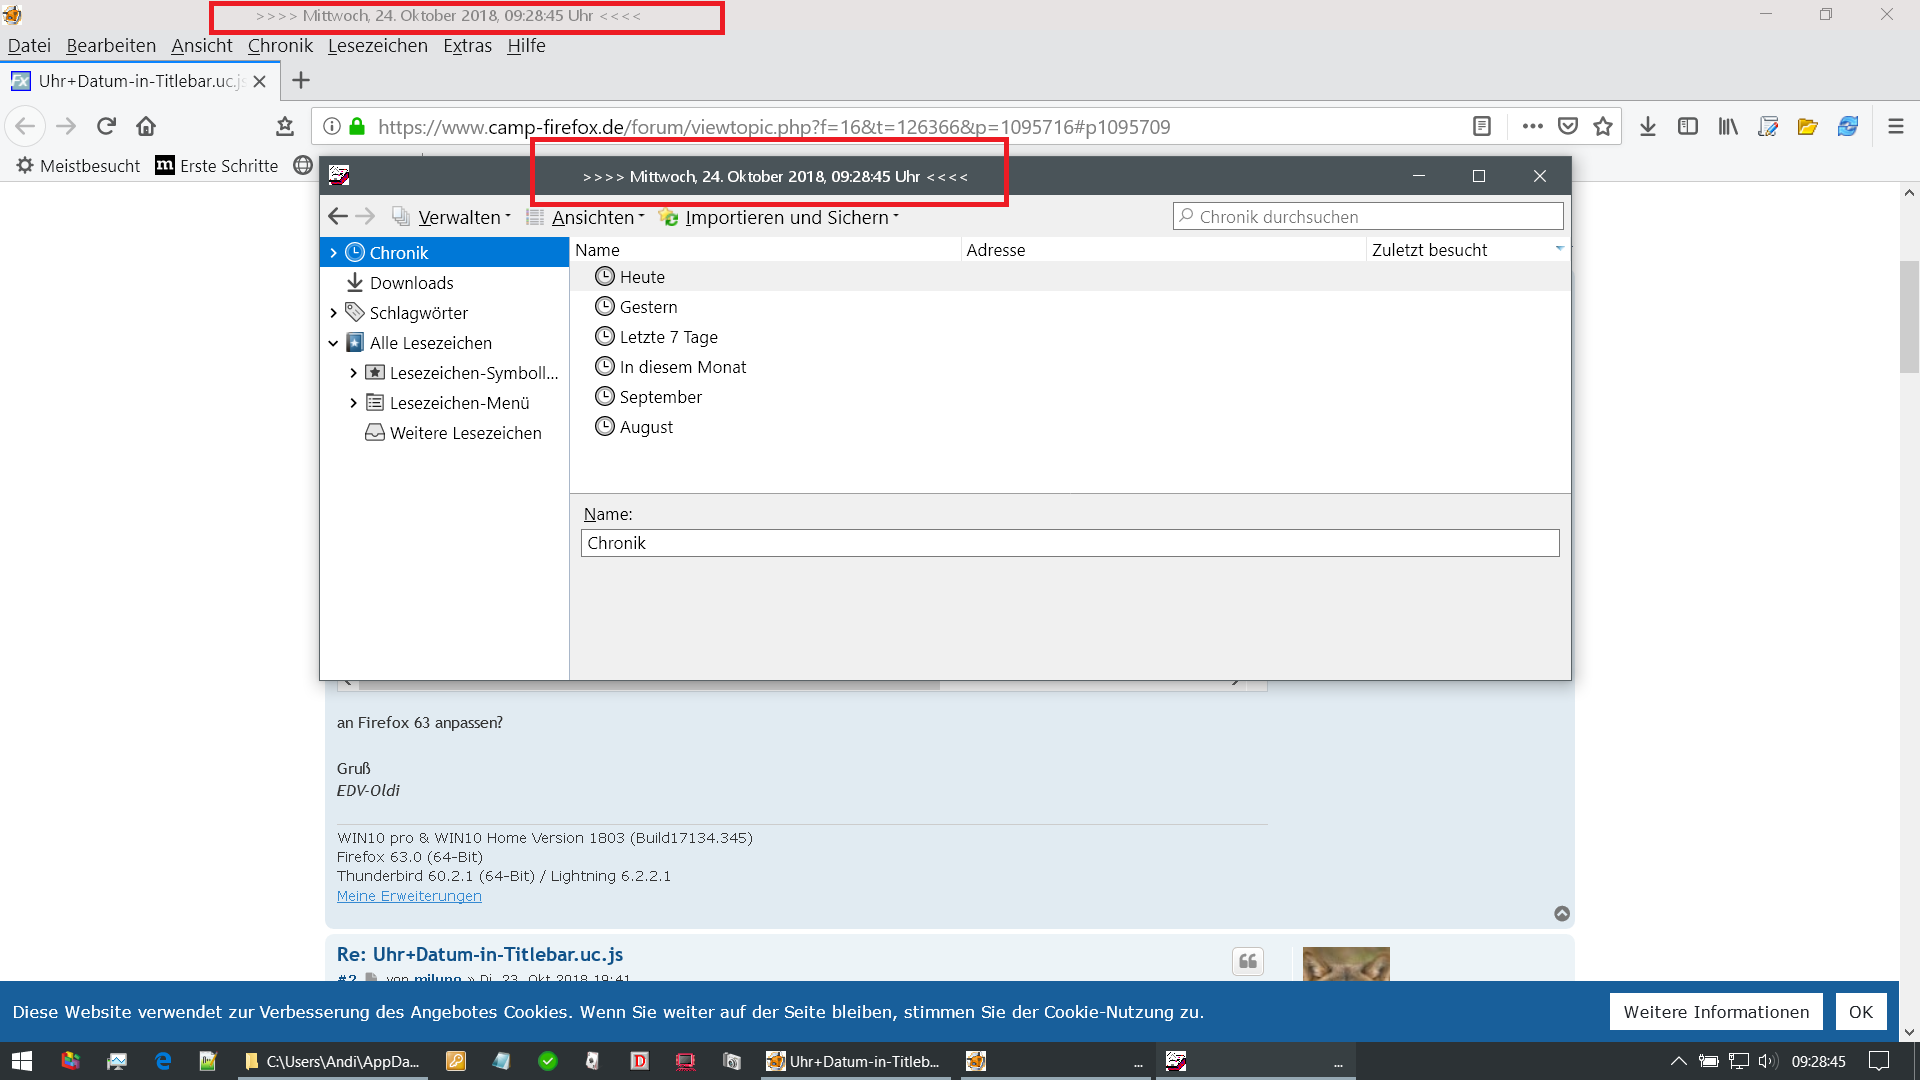Open the Library icon in toolbar
The height and width of the screenshot is (1080, 1920).
pyautogui.click(x=1728, y=126)
